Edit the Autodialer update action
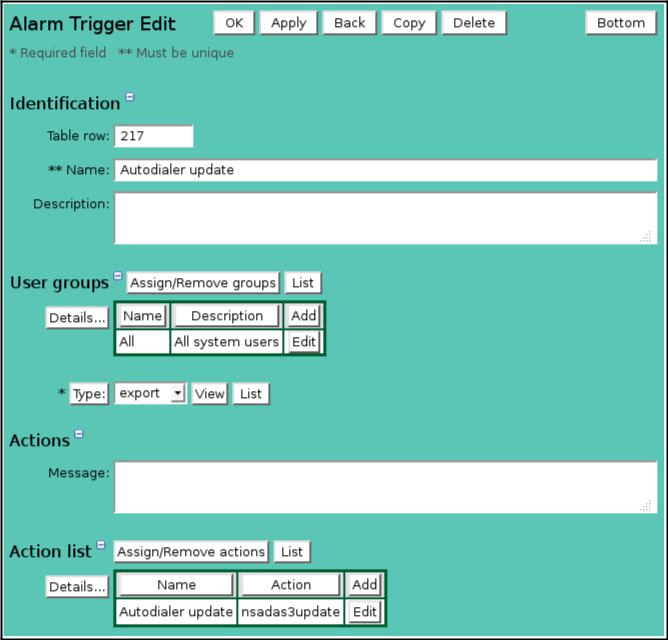This screenshot has height=640, width=668. [365, 612]
